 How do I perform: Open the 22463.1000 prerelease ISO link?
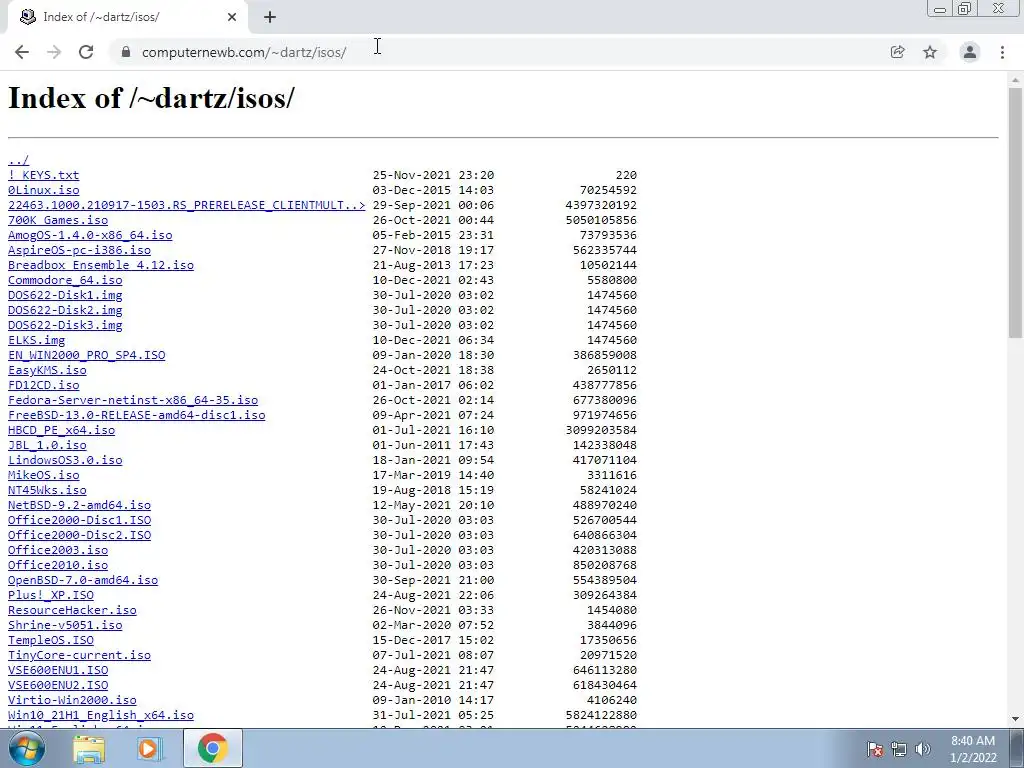click(x=187, y=205)
